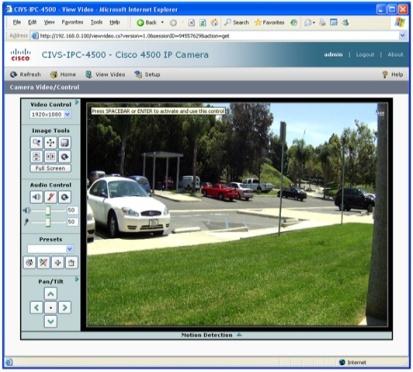
Task: Open the View Video page
Action: (x=105, y=74)
